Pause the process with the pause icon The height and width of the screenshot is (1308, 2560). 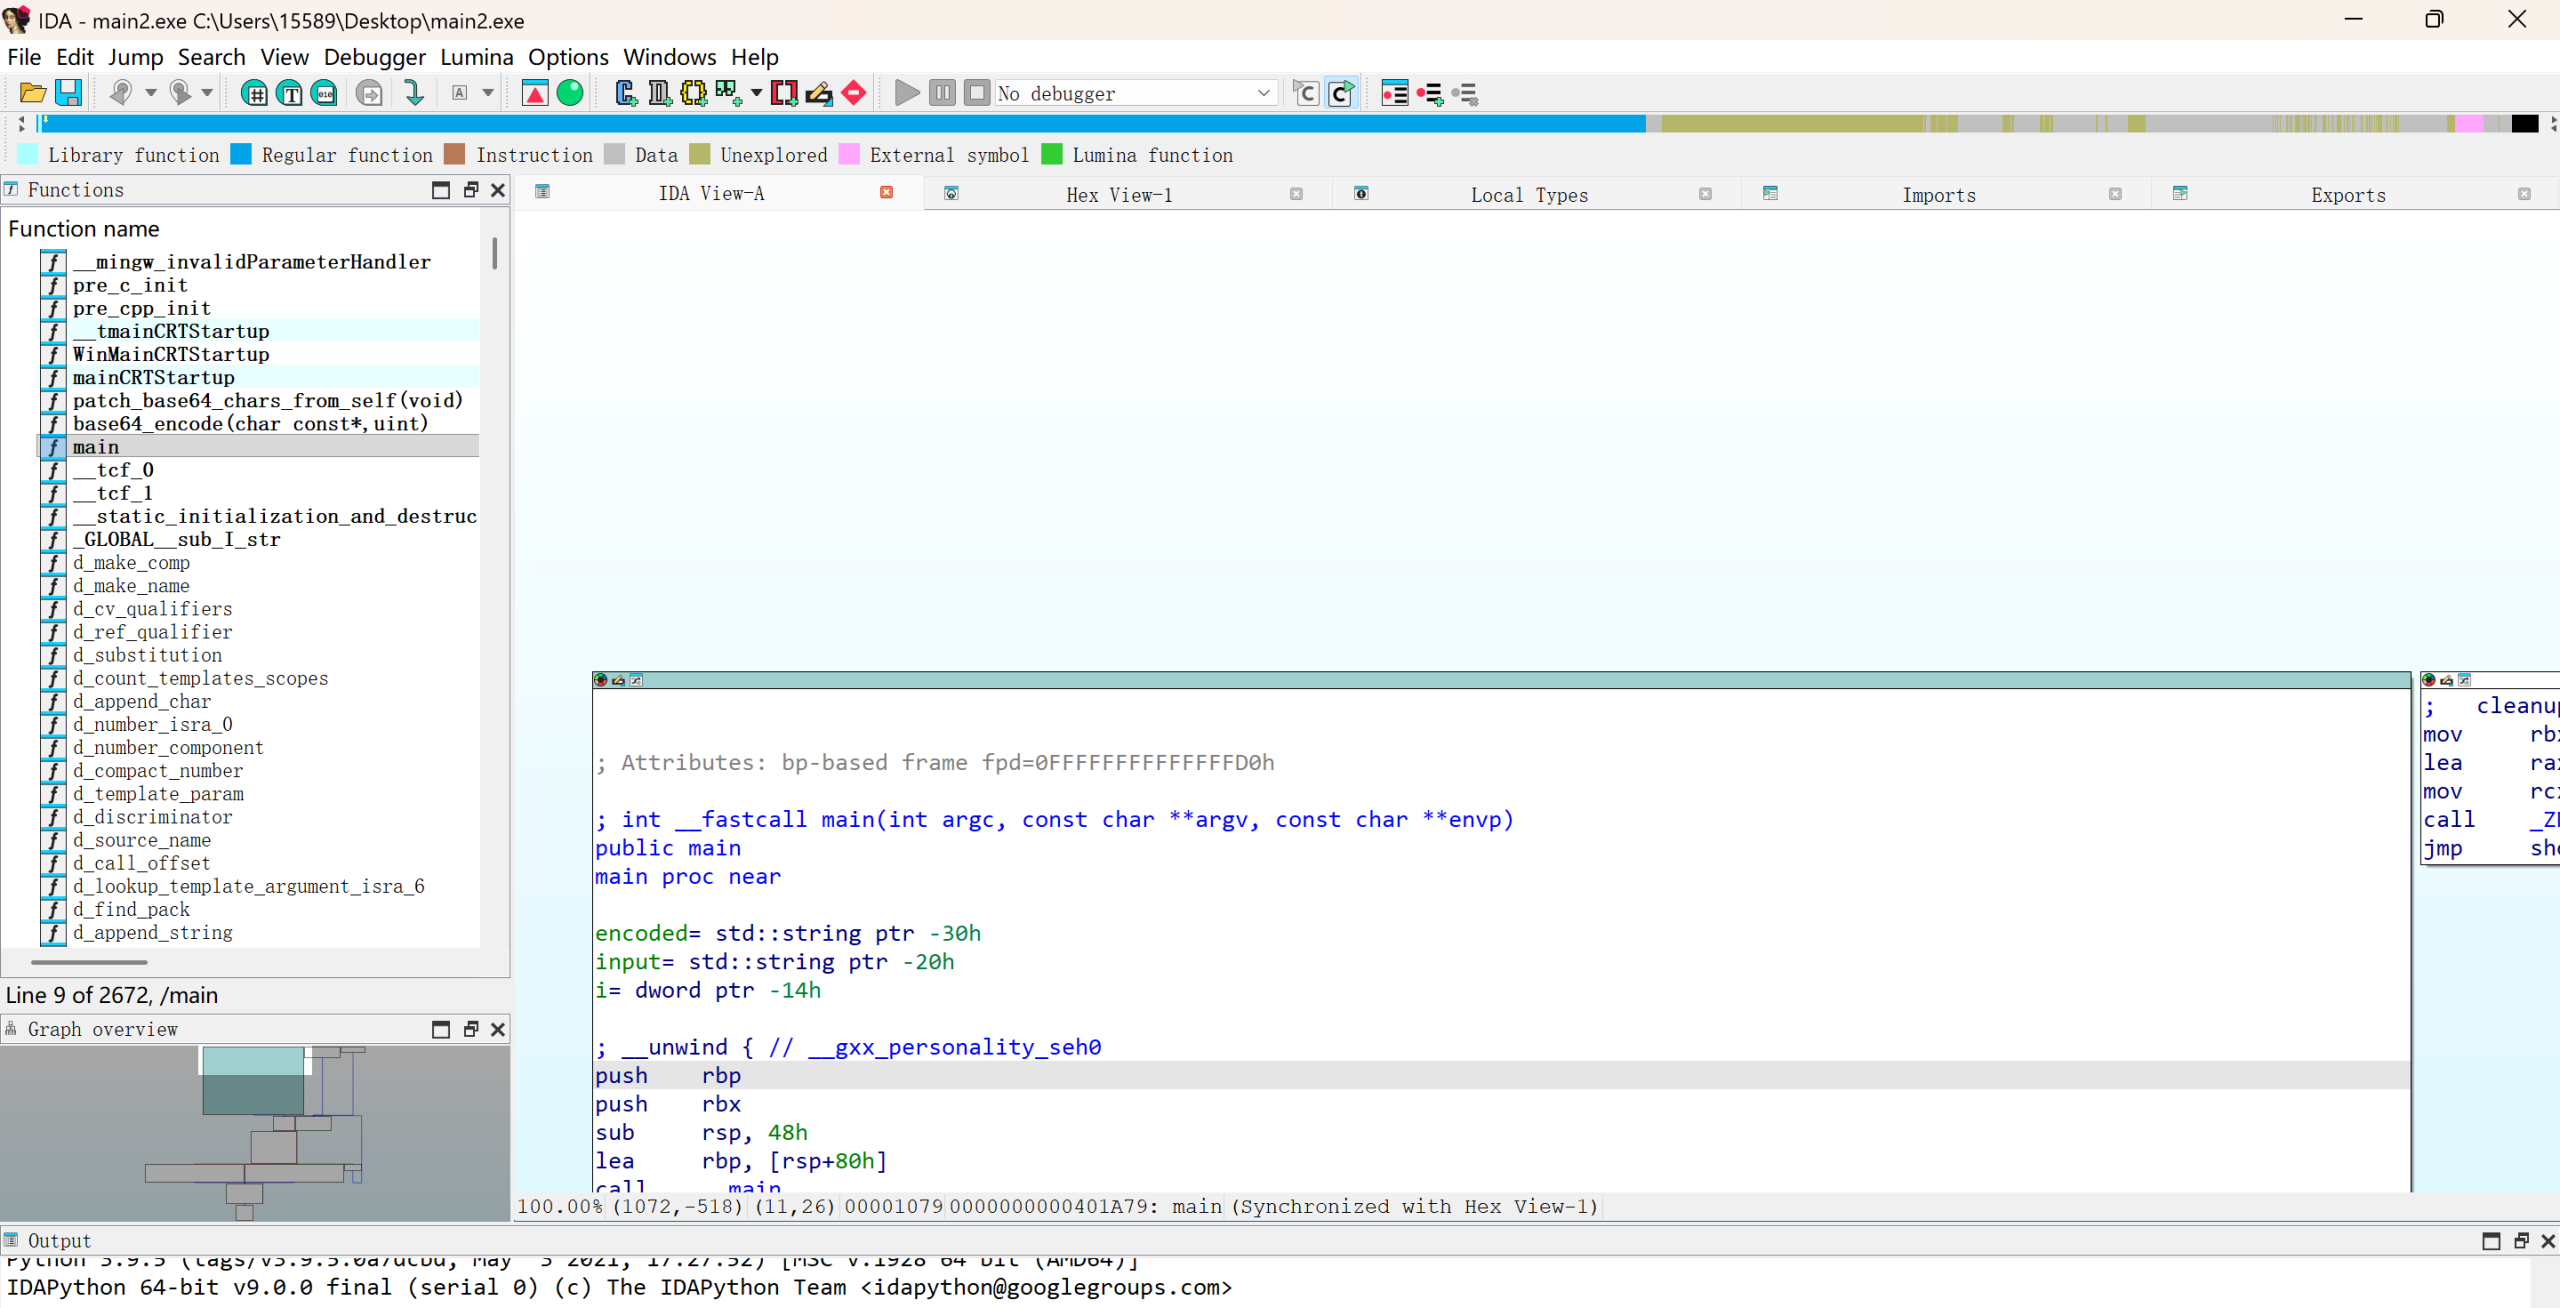pos(941,93)
